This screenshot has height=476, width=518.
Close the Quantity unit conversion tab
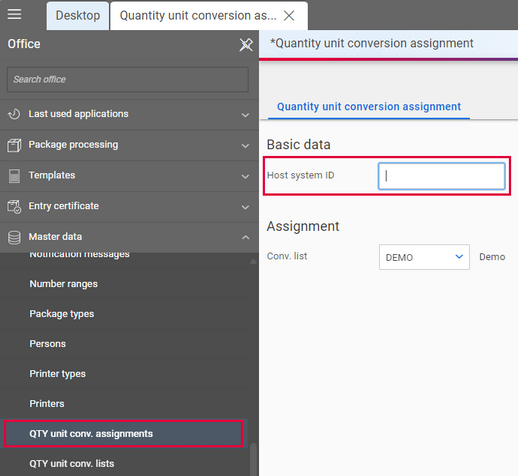[x=289, y=15]
